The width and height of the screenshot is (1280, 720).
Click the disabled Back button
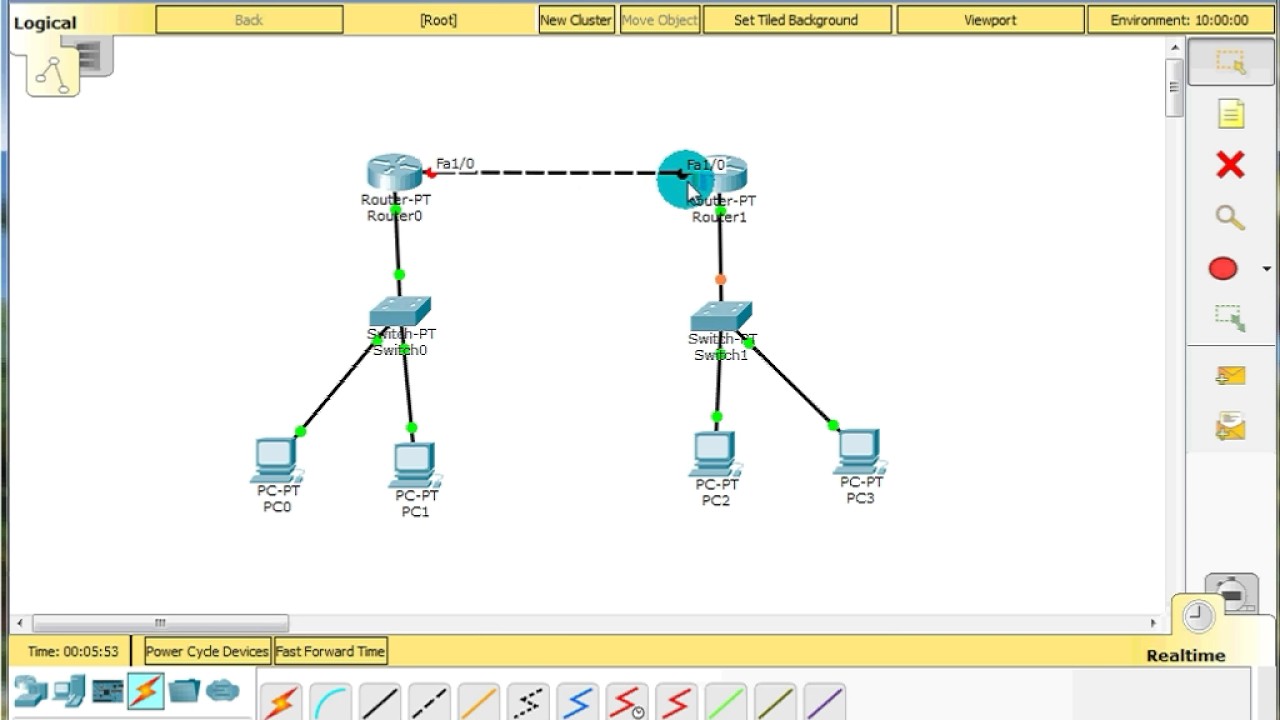coord(249,20)
